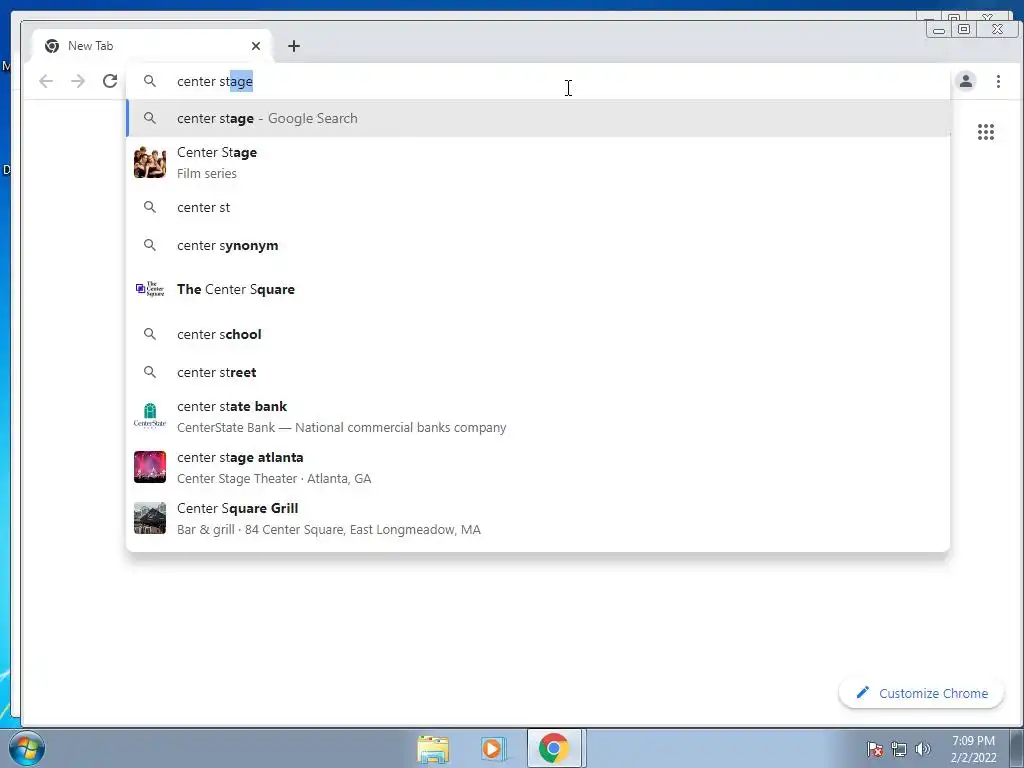
Task: Open File Explorer from taskbar
Action: point(433,748)
